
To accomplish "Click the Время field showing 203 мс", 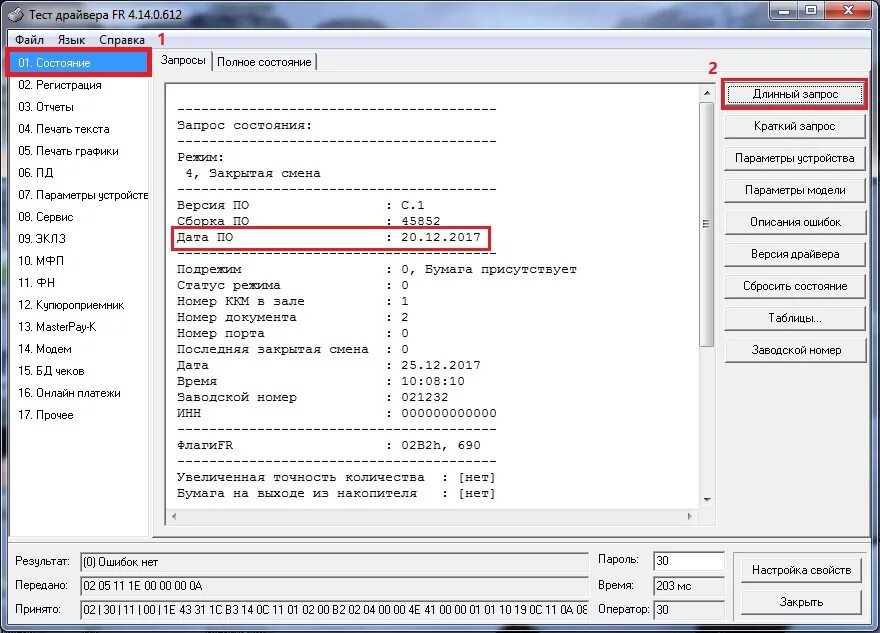I will click(x=689, y=586).
